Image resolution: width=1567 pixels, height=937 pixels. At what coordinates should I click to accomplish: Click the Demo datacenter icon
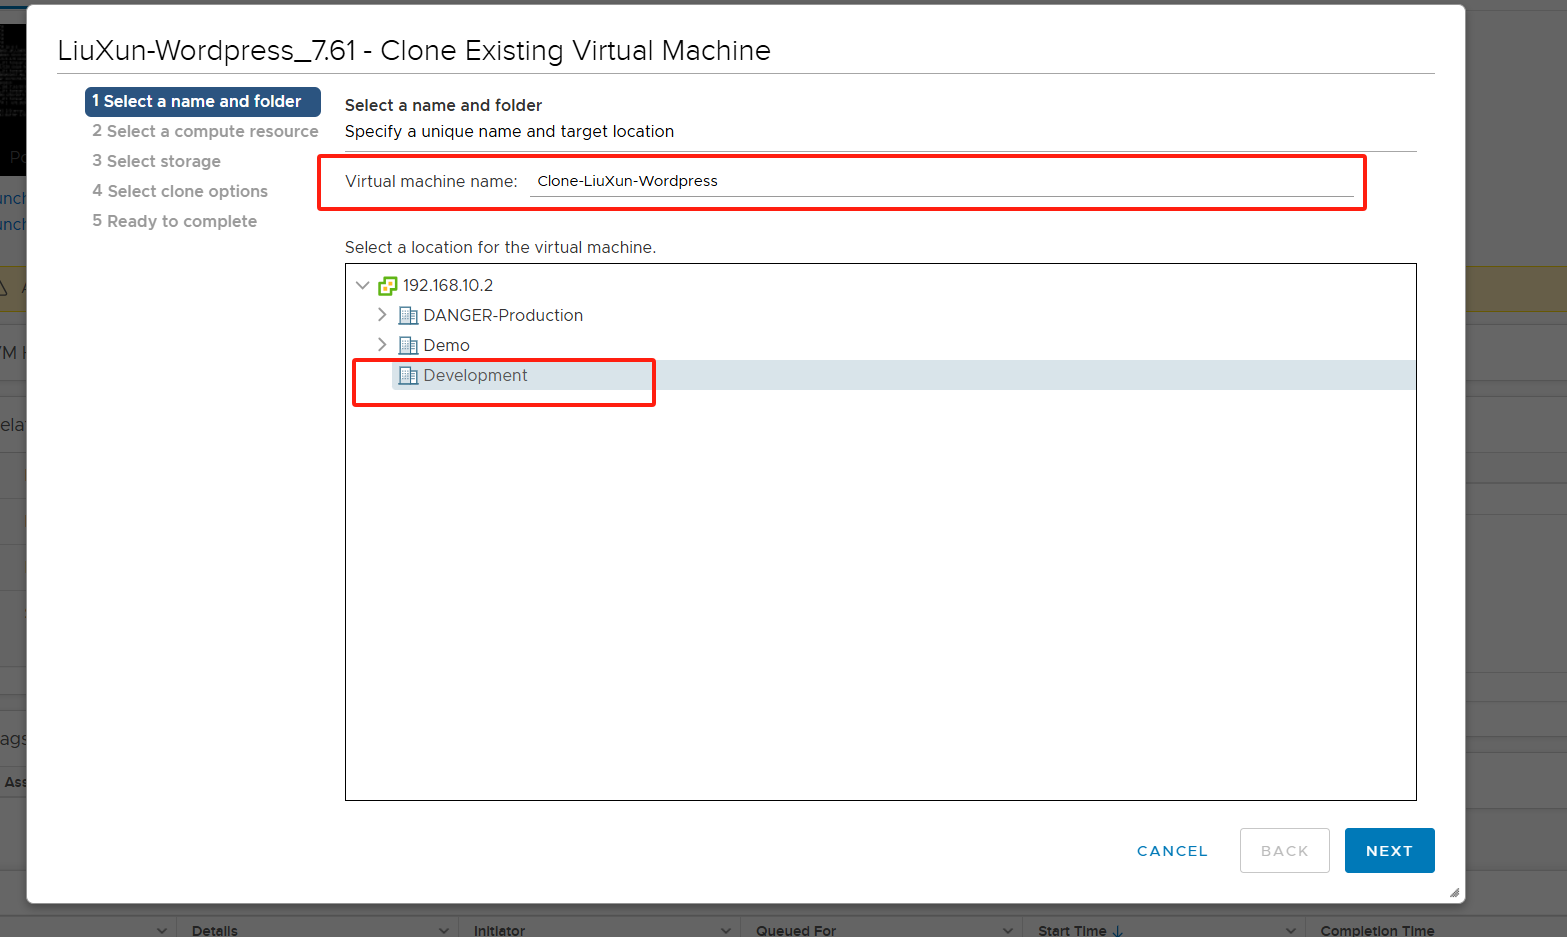pos(408,346)
